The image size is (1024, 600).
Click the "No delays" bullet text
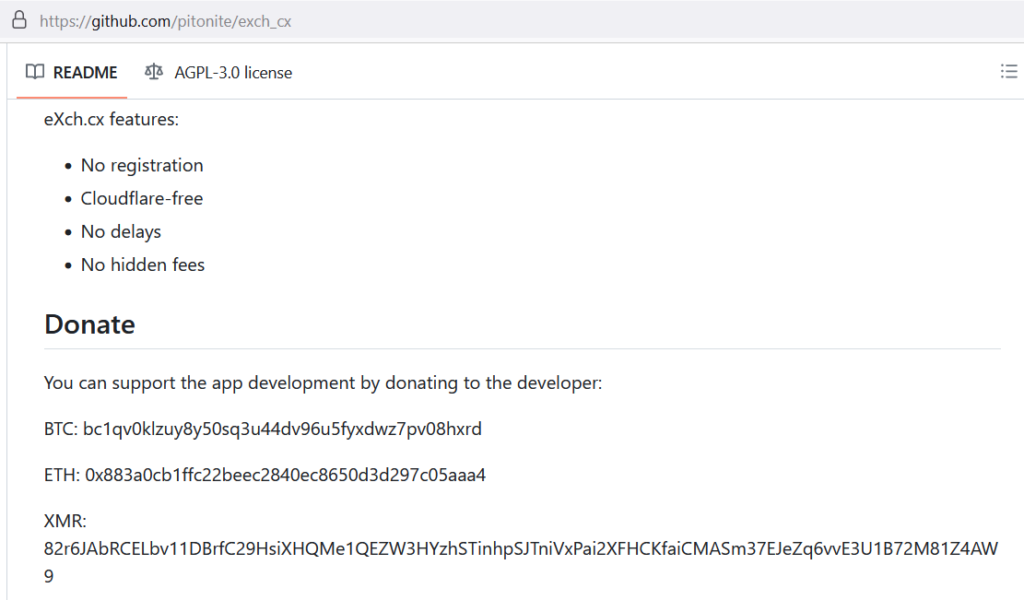(121, 231)
